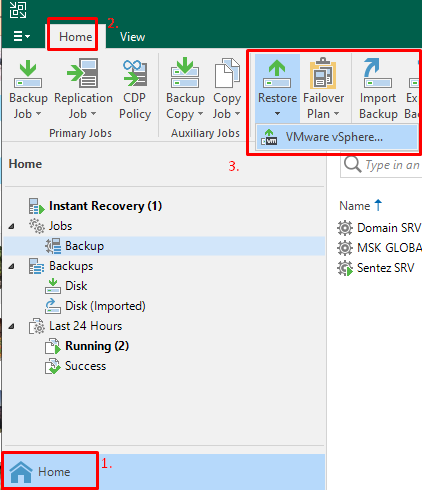Click the Home view button at bottom

point(51,472)
